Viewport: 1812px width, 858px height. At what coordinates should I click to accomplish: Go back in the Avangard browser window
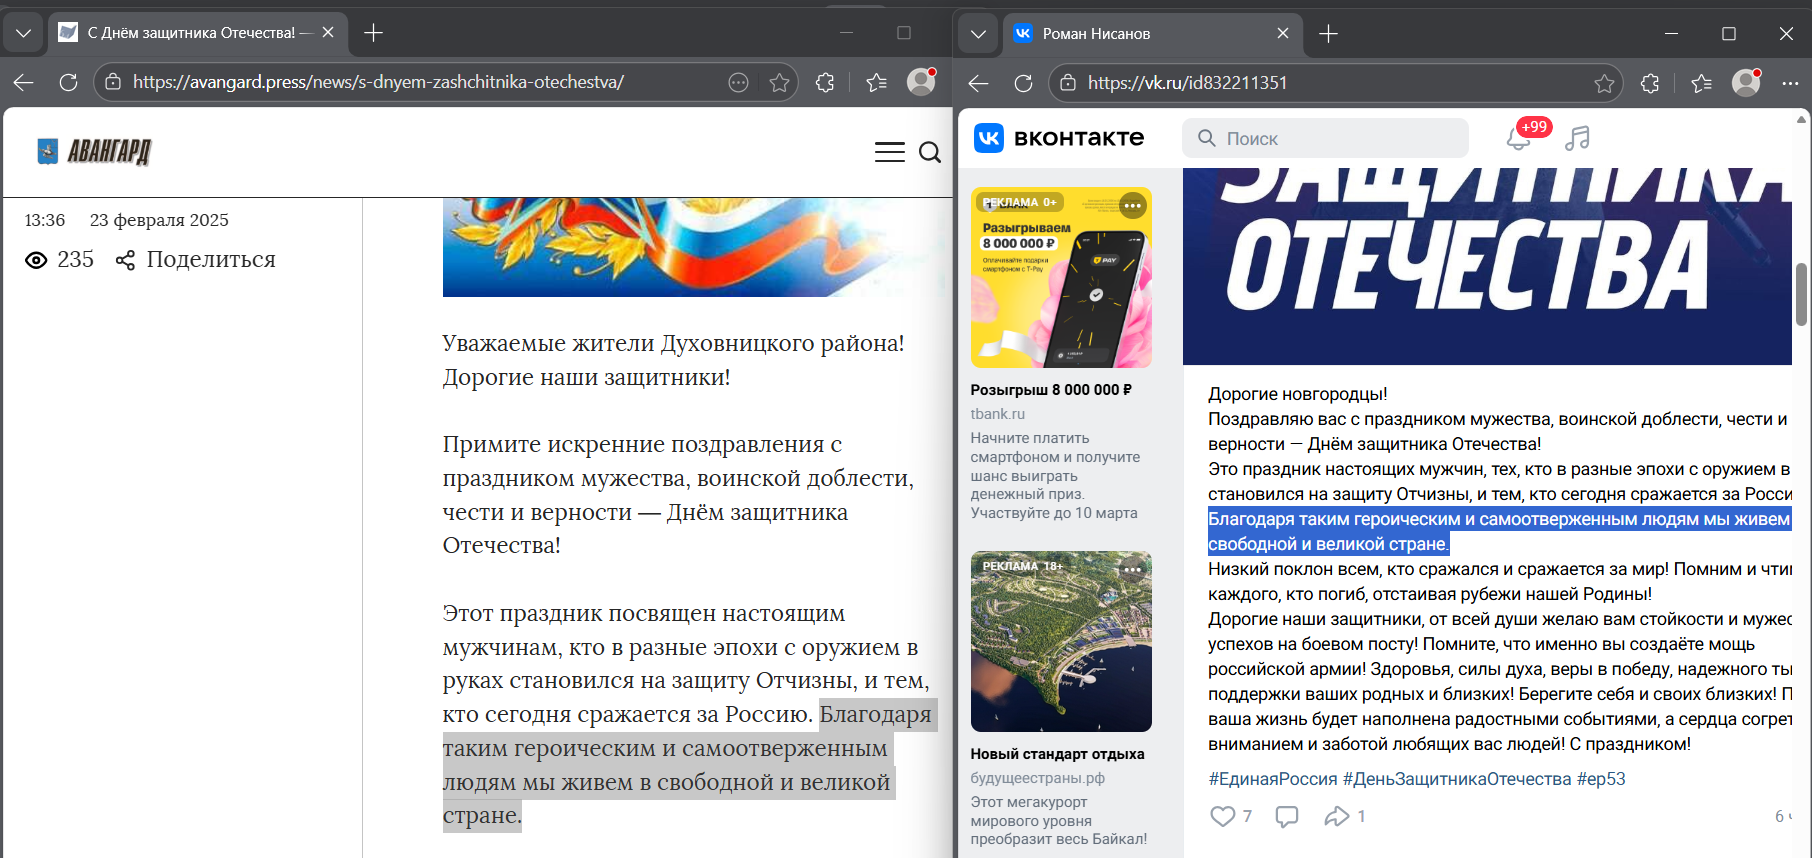[x=24, y=82]
